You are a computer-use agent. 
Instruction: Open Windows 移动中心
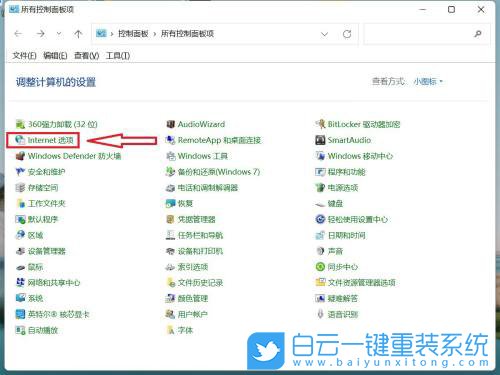[354, 156]
